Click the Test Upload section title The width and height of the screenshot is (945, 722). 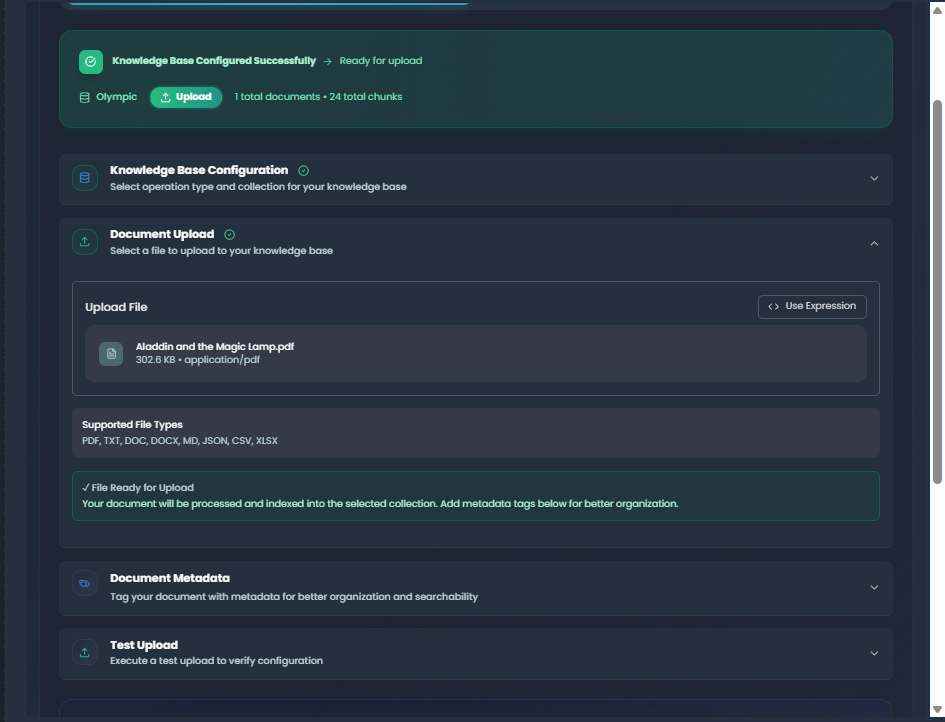tap(144, 645)
